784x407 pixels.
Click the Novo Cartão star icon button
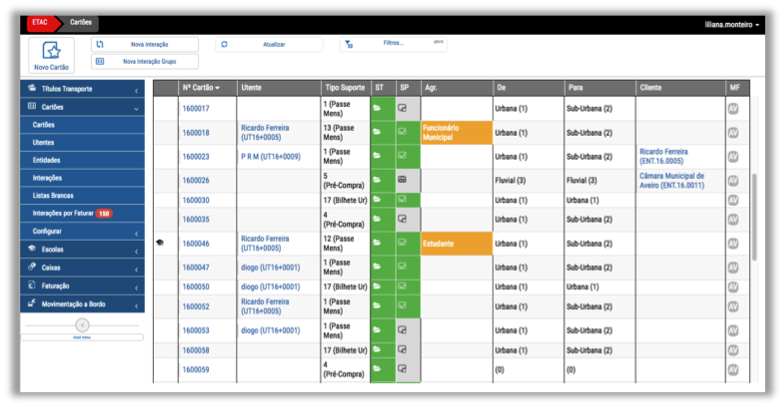51,54
